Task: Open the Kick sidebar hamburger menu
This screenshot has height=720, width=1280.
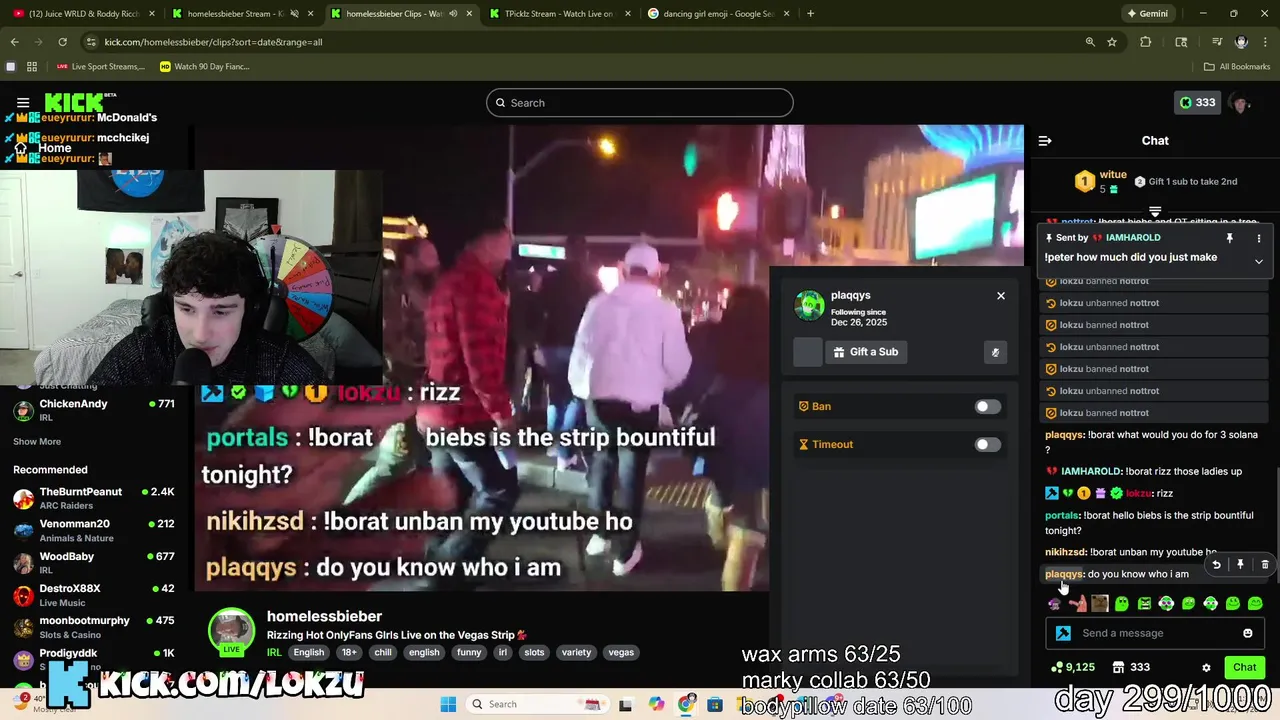Action: click(22, 103)
